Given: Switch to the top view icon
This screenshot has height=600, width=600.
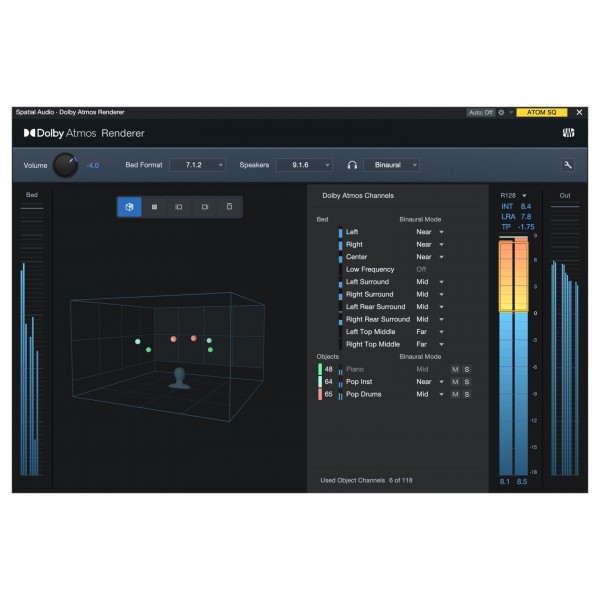Looking at the screenshot, I should click(x=155, y=207).
